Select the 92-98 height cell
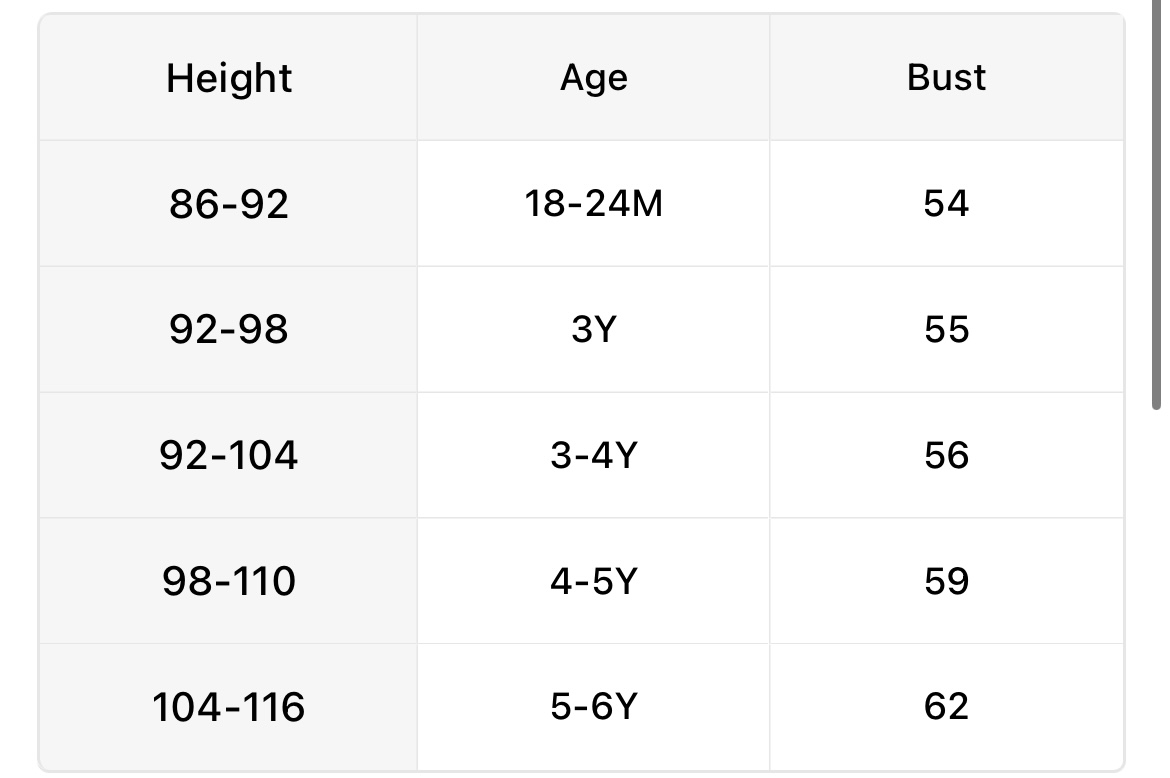The width and height of the screenshot is (1170, 778). (x=229, y=330)
